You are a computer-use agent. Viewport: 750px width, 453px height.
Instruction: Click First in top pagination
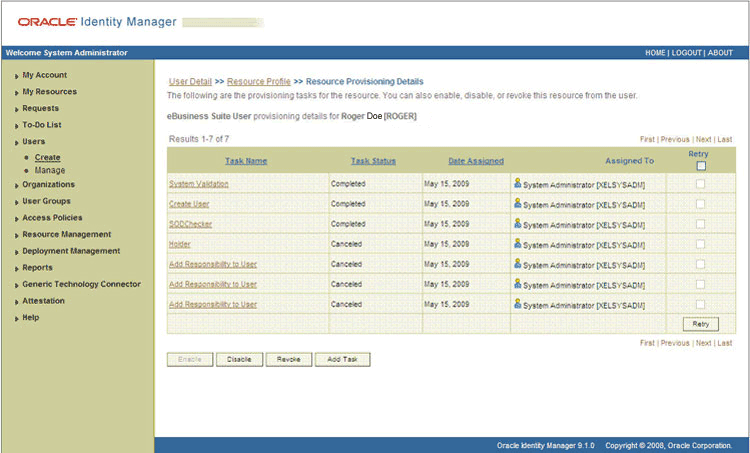click(x=647, y=139)
